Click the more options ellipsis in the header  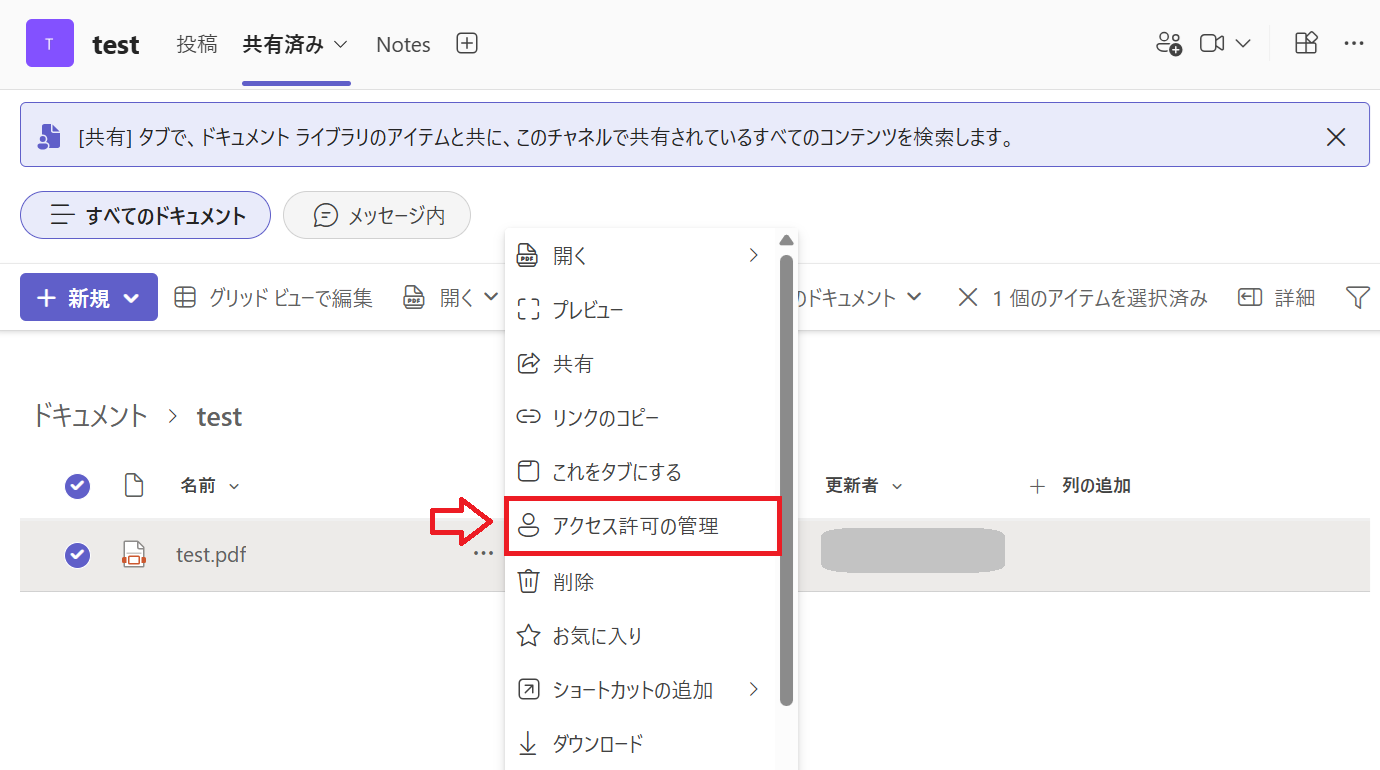click(1355, 43)
